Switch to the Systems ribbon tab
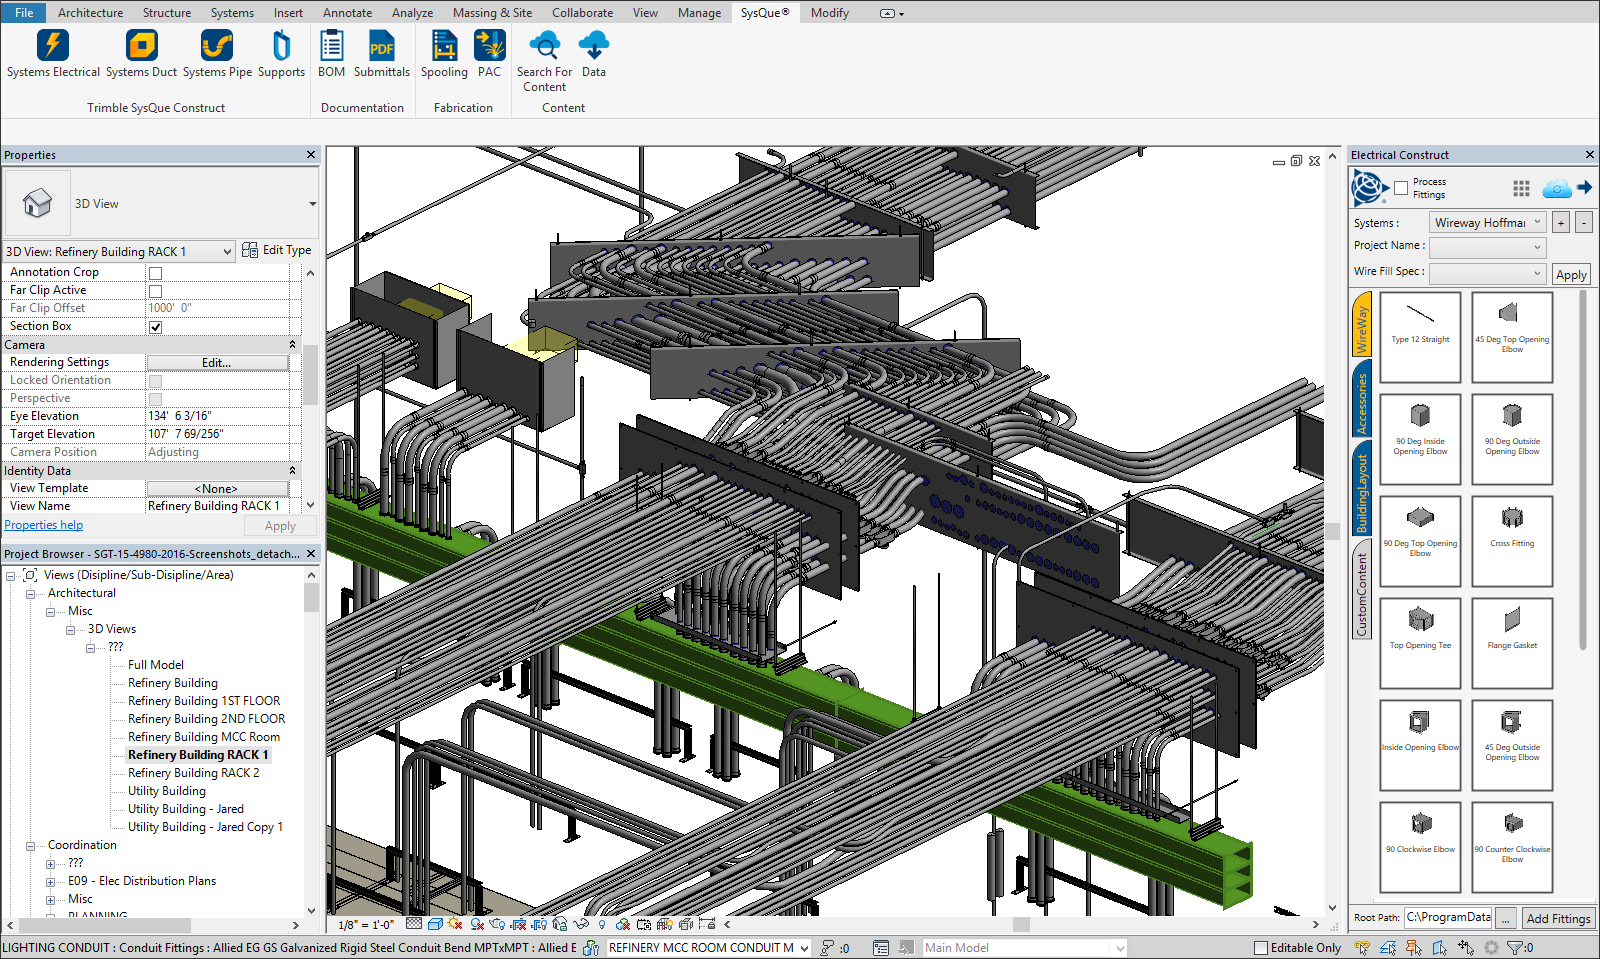This screenshot has width=1600, height=959. pyautogui.click(x=232, y=12)
